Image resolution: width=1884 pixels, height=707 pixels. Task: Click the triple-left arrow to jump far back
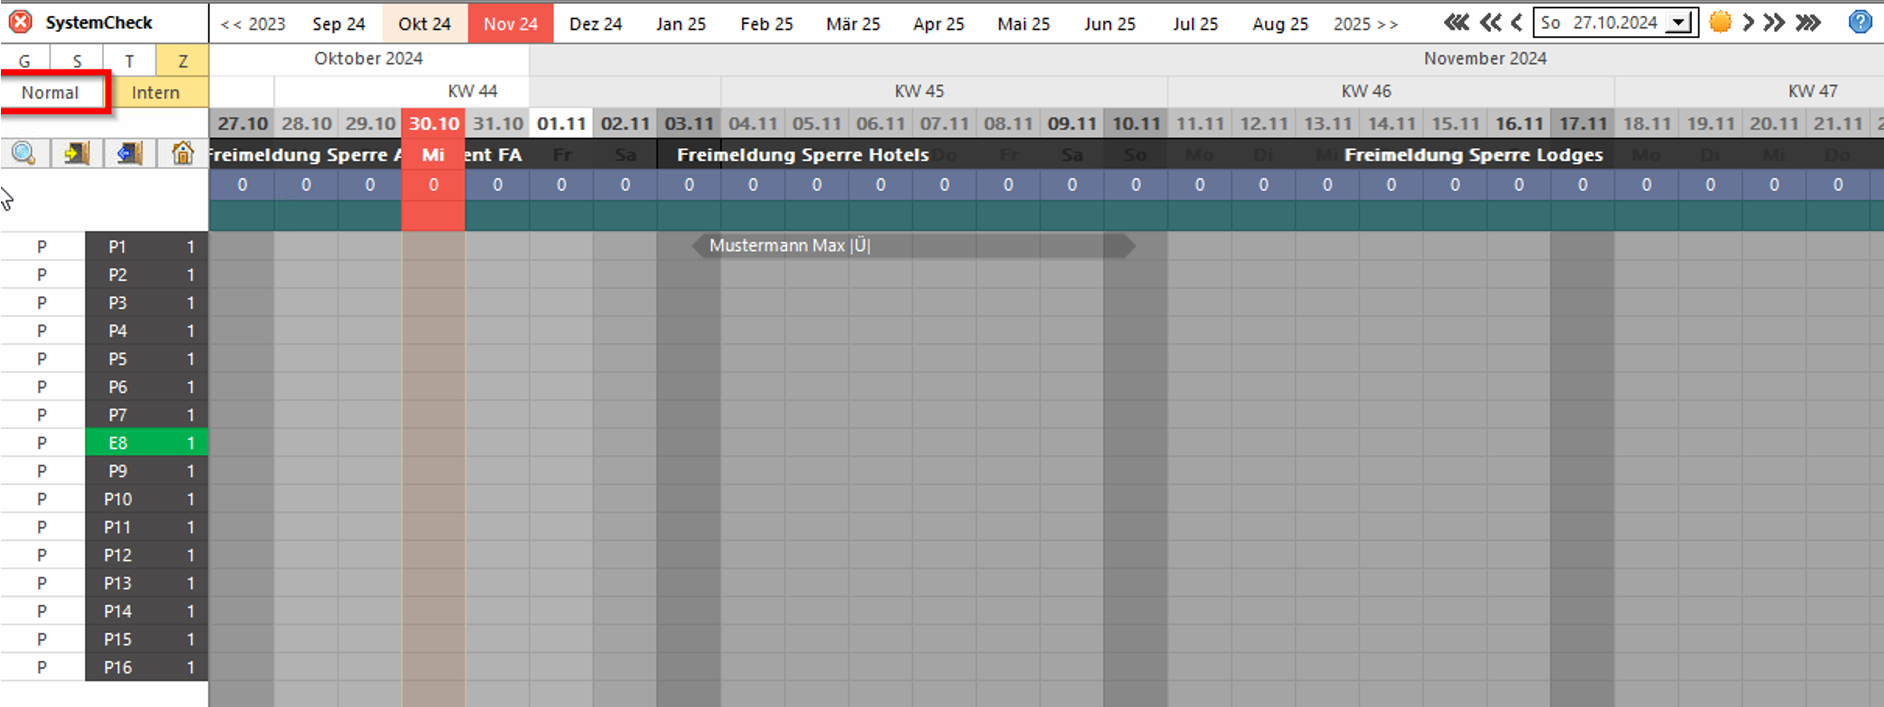point(1456,22)
